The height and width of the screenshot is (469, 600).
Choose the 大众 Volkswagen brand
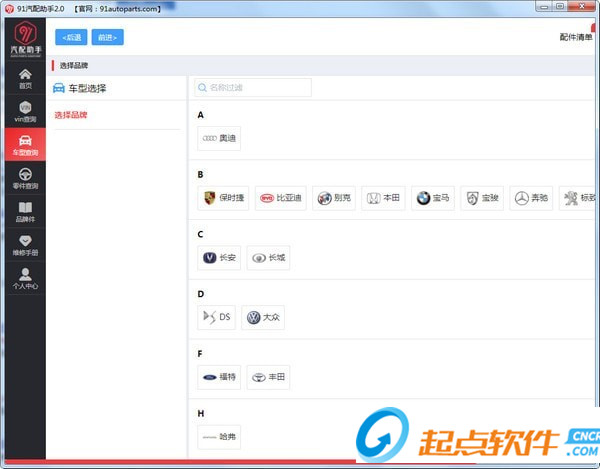[x=263, y=317]
